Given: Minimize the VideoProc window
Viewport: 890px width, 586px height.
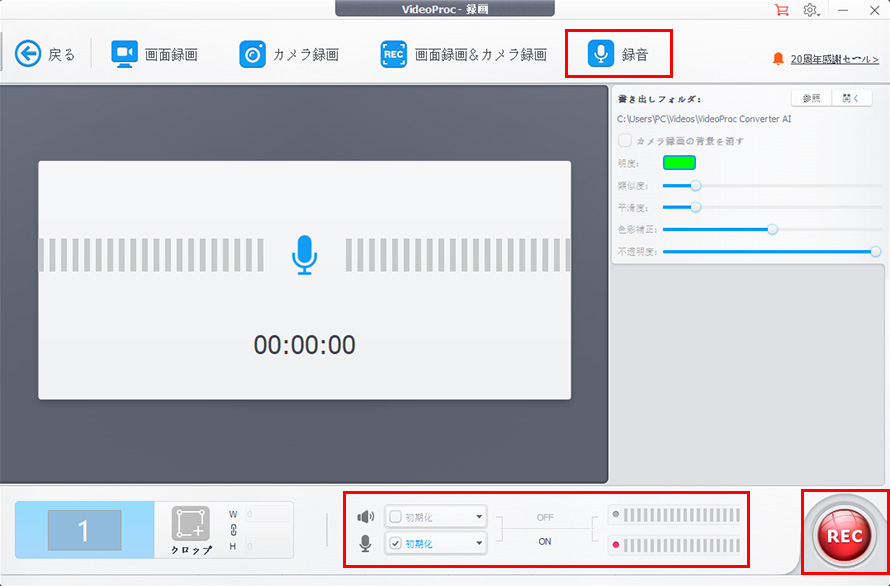Looking at the screenshot, I should pyautogui.click(x=843, y=10).
